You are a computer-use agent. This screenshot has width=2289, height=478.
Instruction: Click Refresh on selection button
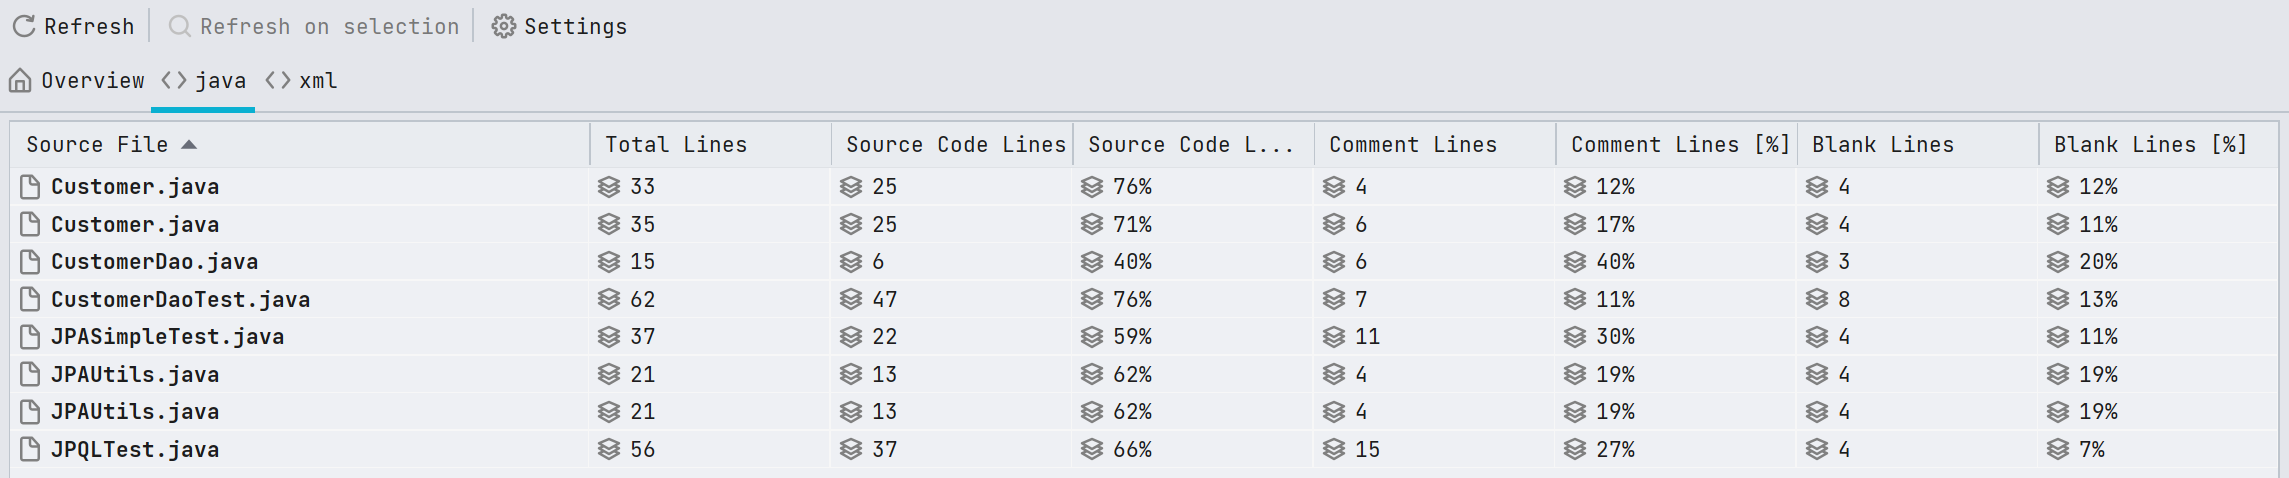pos(314,26)
